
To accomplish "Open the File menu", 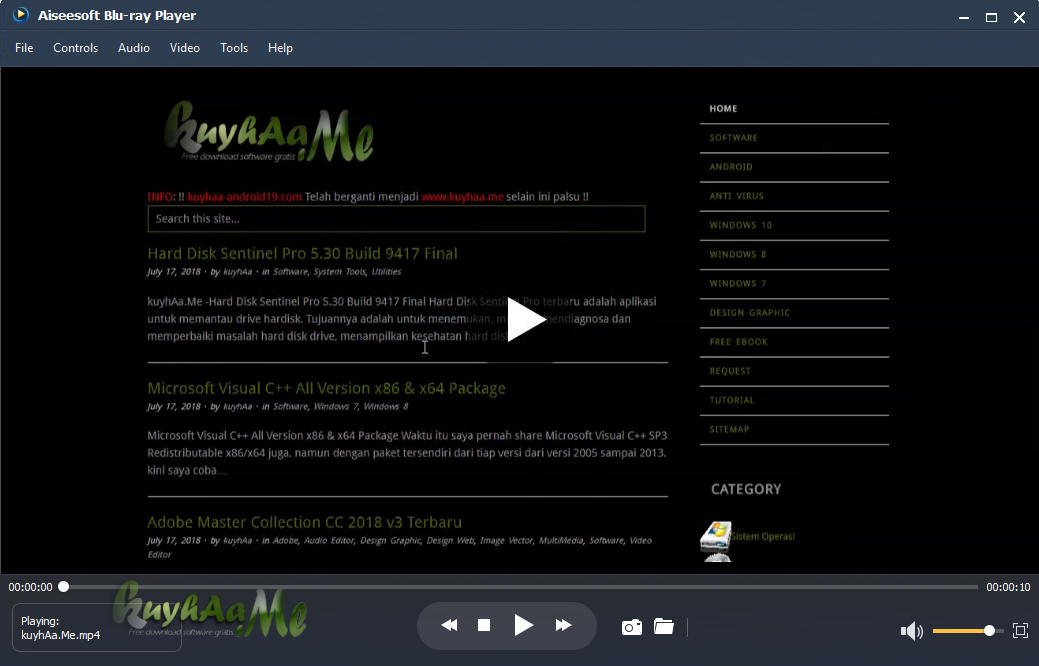I will (x=24, y=48).
